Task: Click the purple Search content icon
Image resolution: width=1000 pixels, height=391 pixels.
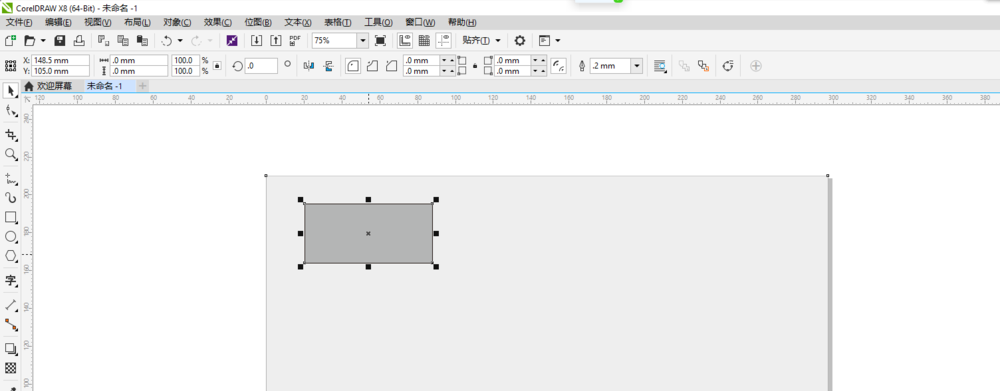Action: click(232, 40)
